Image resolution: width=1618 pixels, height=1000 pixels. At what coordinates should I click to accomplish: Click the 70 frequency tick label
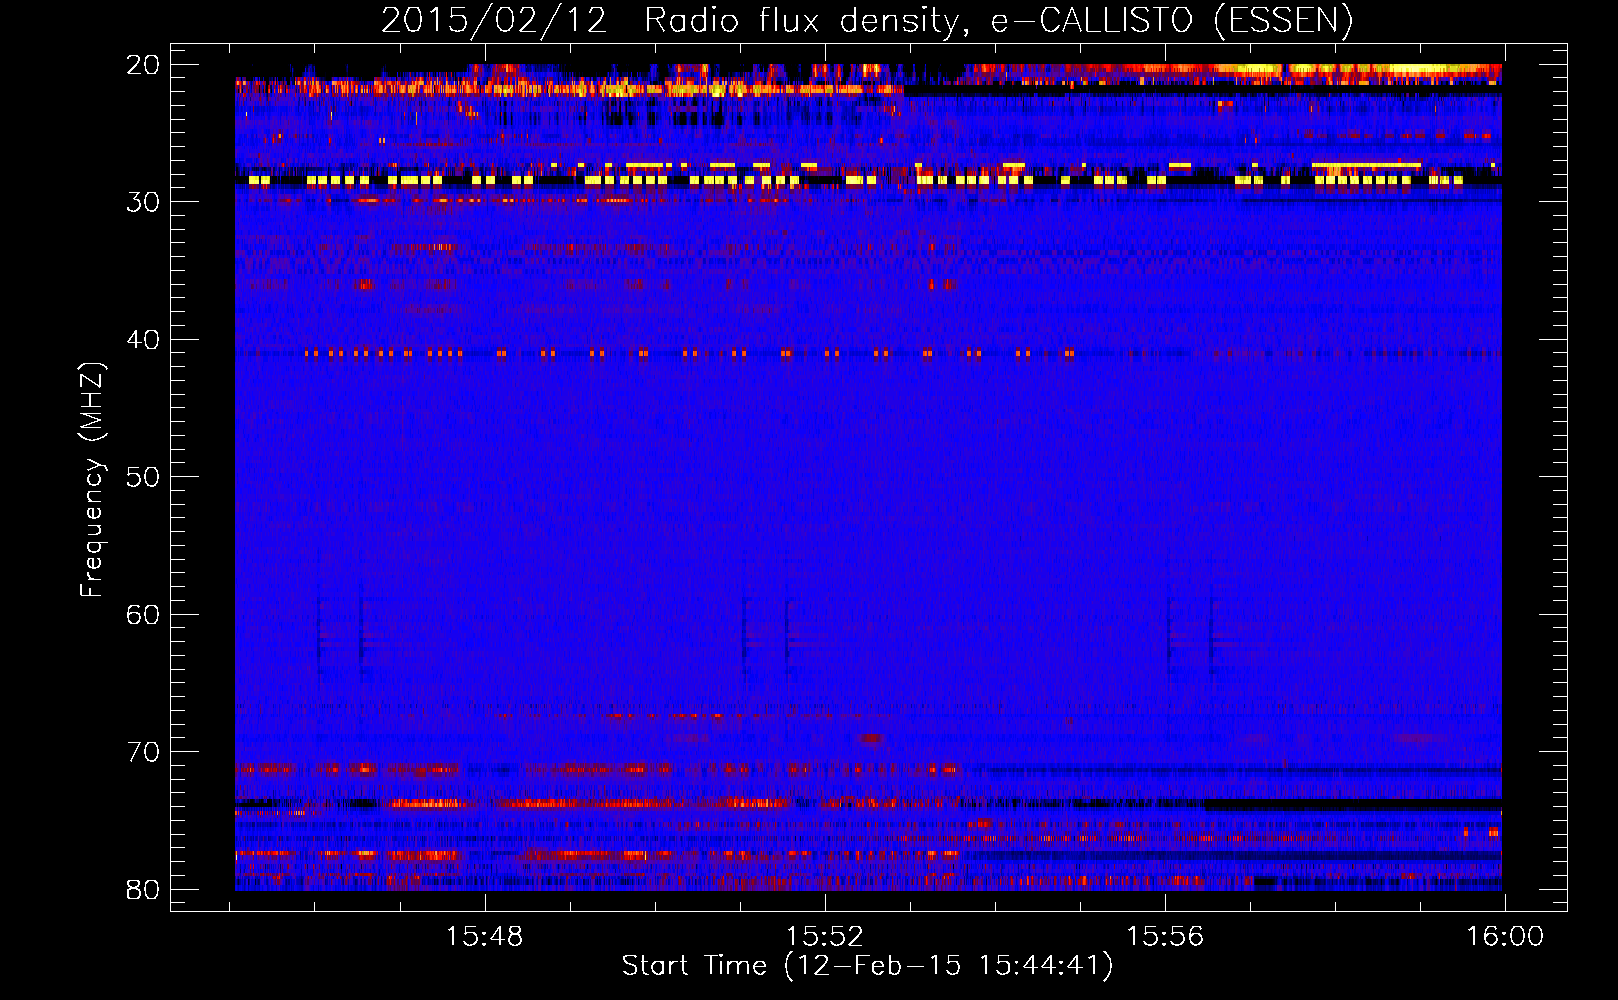coord(143,752)
